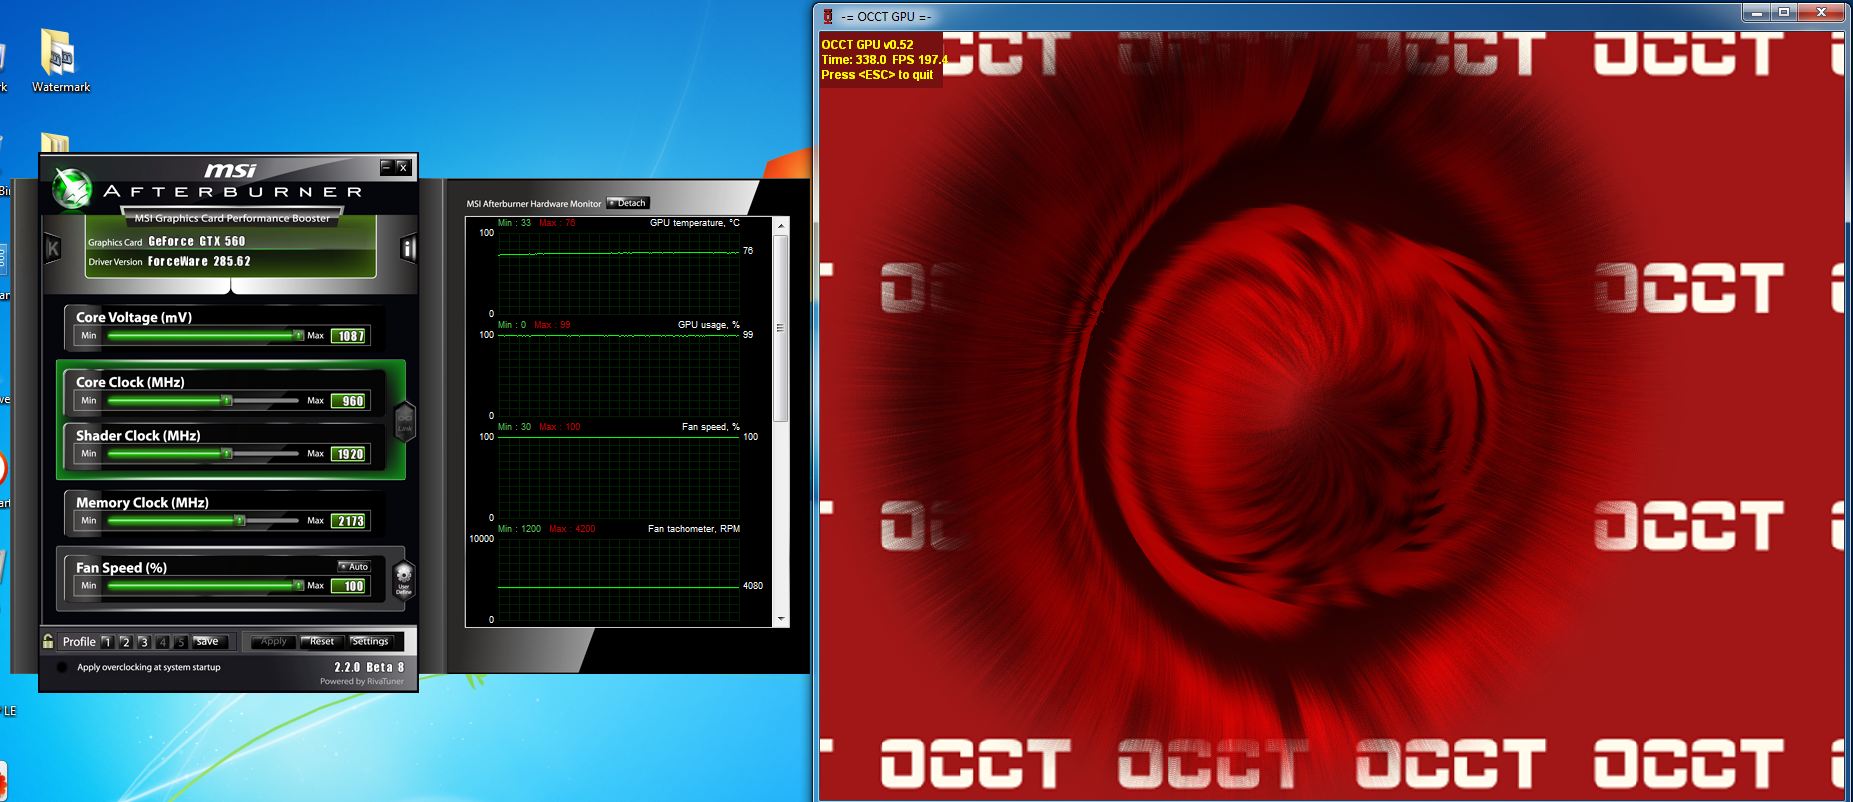Screen dimensions: 1853x802
Task: Click the Fan speed percent graph
Action: [618, 476]
